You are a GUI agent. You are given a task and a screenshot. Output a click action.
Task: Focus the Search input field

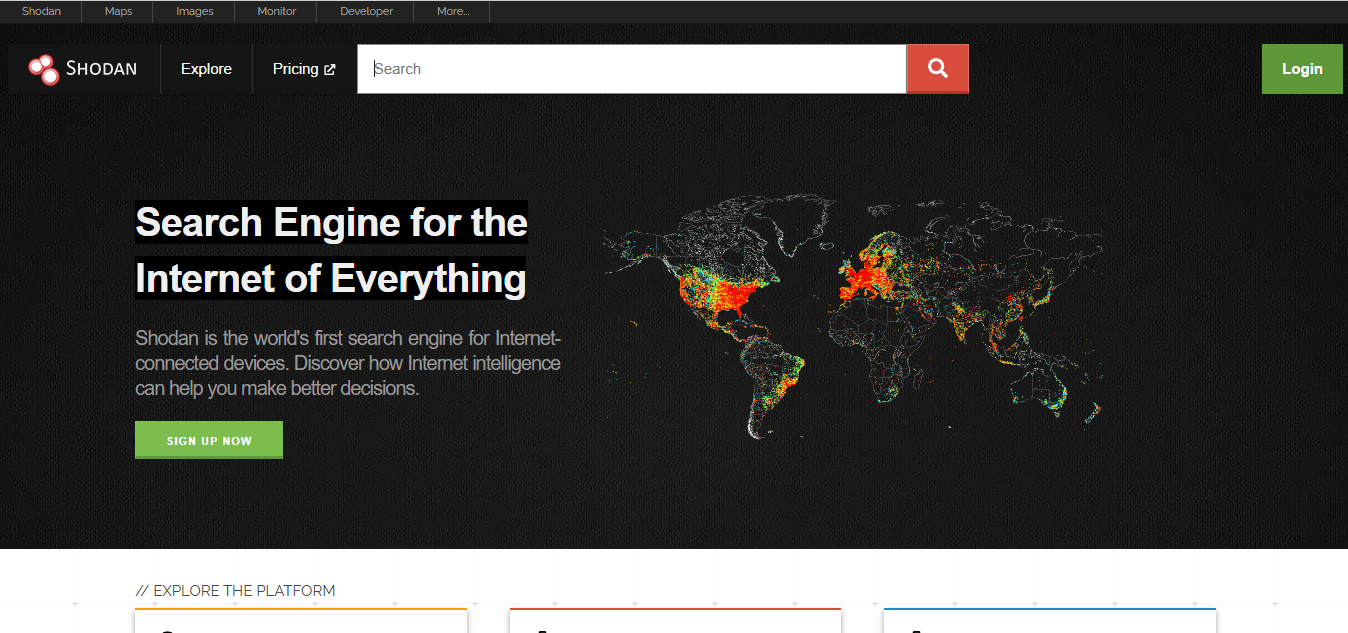(x=632, y=69)
